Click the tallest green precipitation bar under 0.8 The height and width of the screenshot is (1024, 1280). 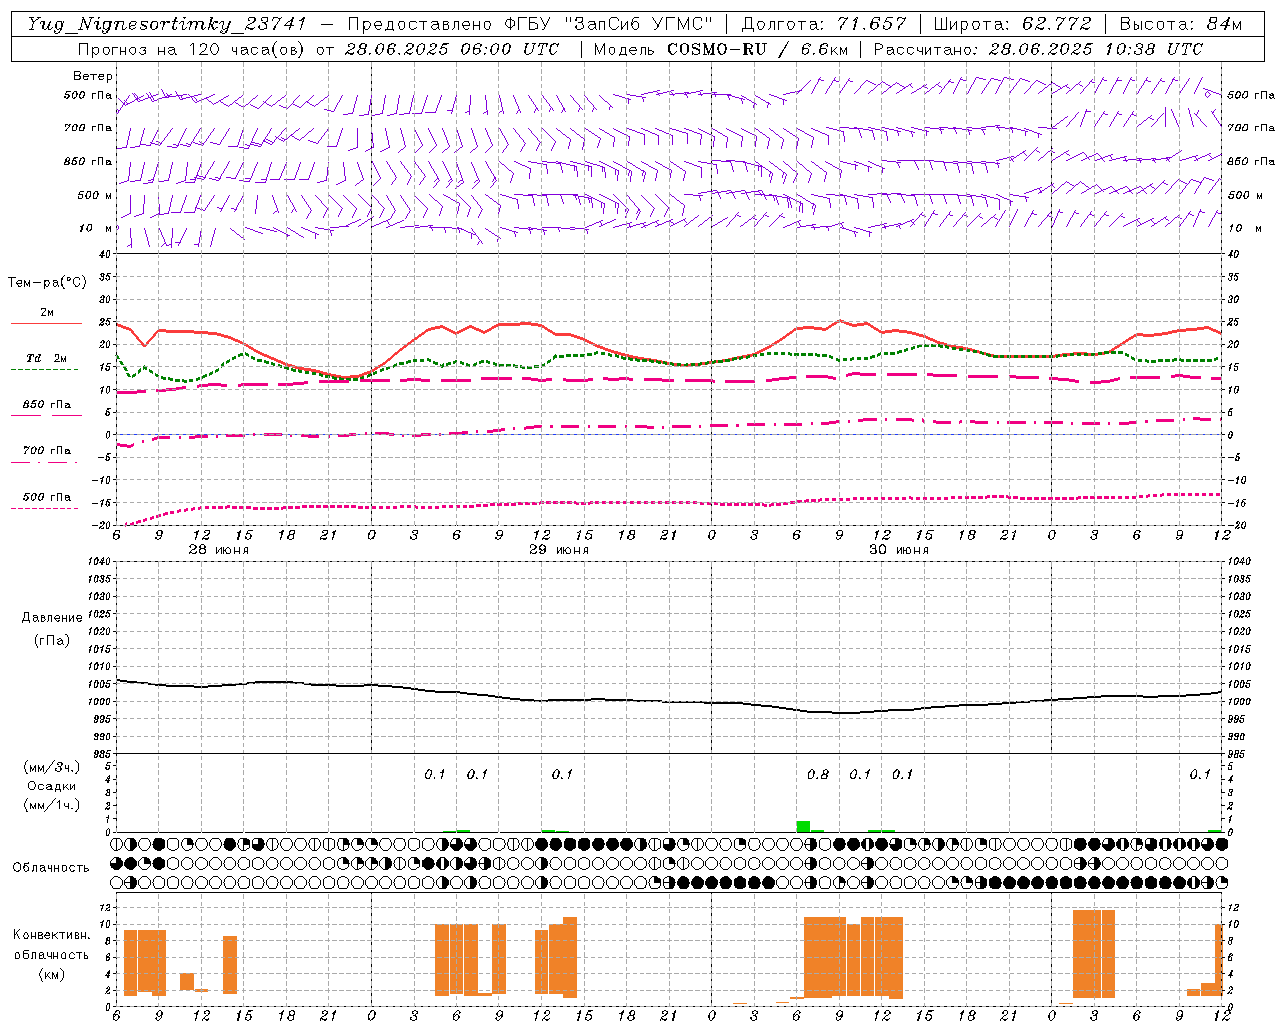coord(803,826)
